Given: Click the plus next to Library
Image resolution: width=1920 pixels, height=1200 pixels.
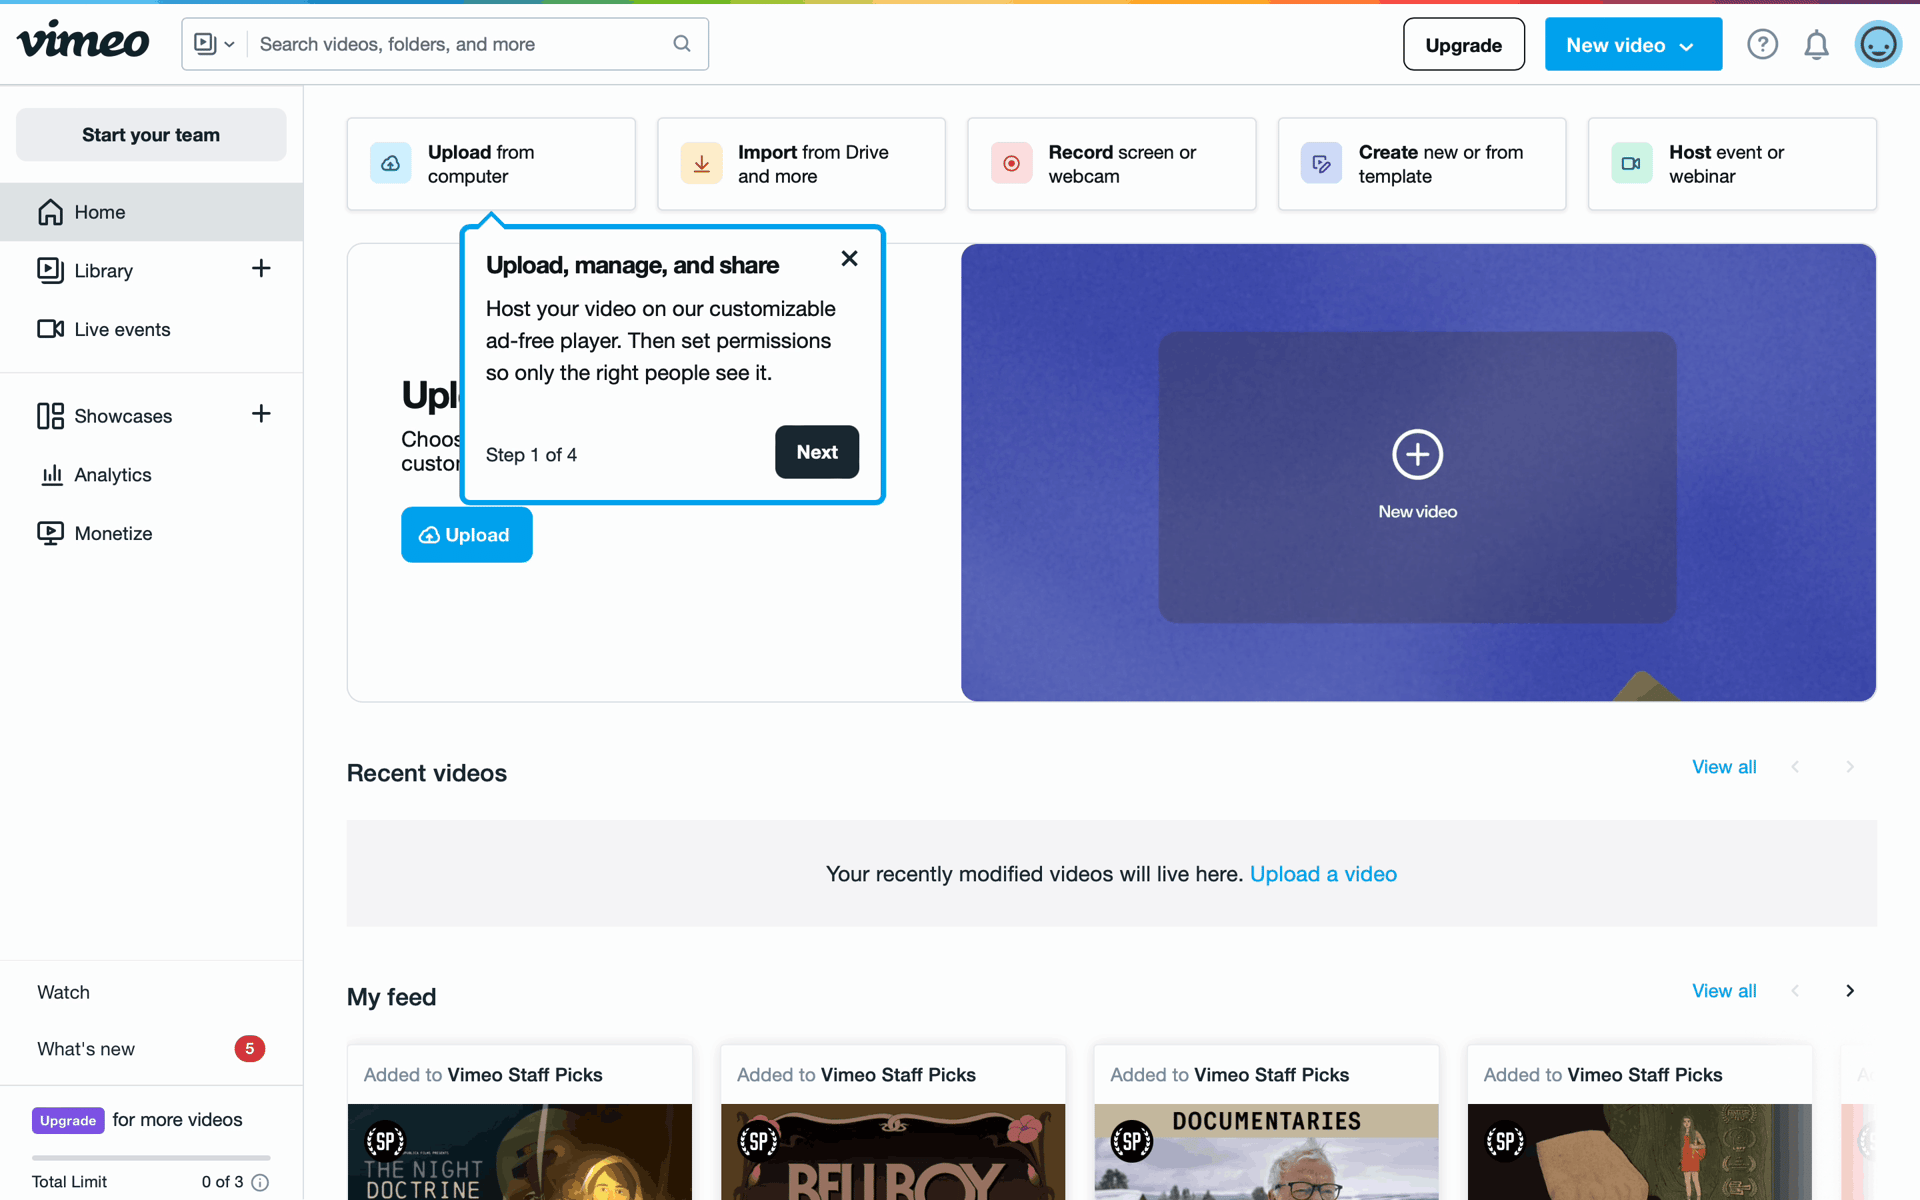Looking at the screenshot, I should tap(261, 268).
